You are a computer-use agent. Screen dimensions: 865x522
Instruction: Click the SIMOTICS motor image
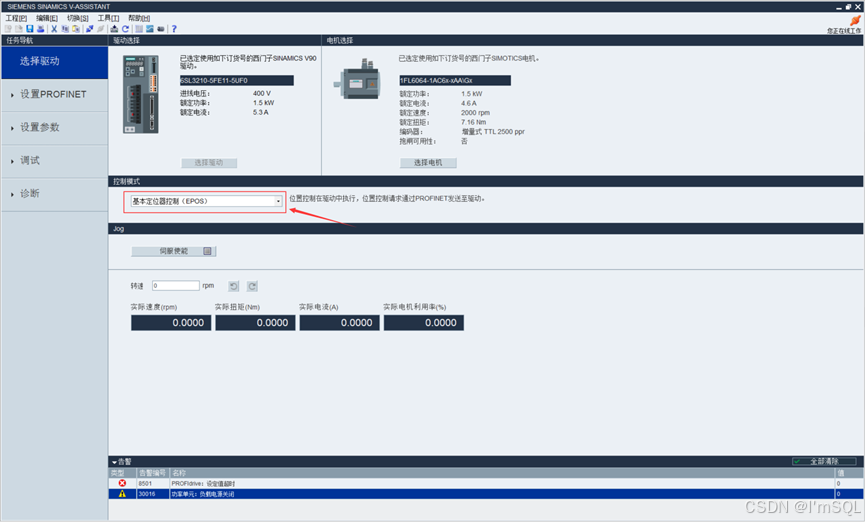click(x=357, y=80)
